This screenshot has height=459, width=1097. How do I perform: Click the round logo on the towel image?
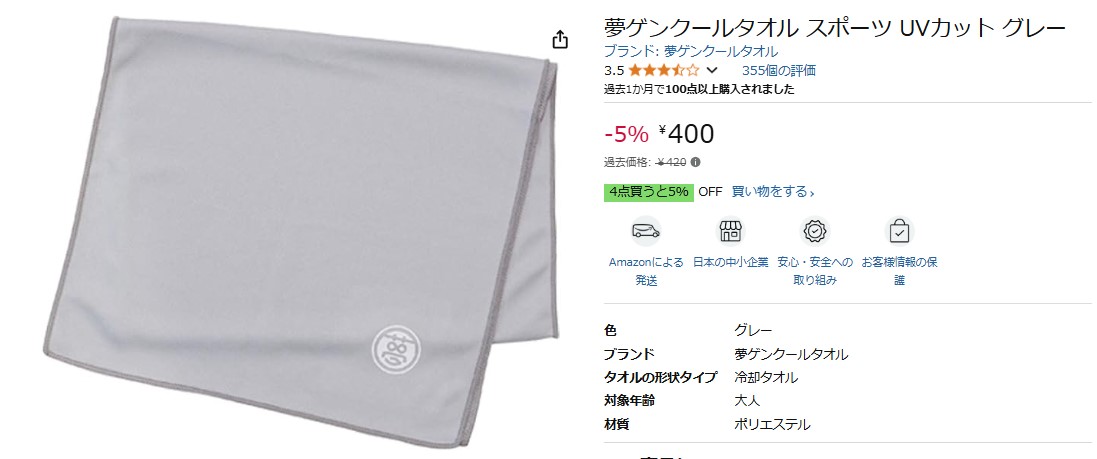pos(393,346)
